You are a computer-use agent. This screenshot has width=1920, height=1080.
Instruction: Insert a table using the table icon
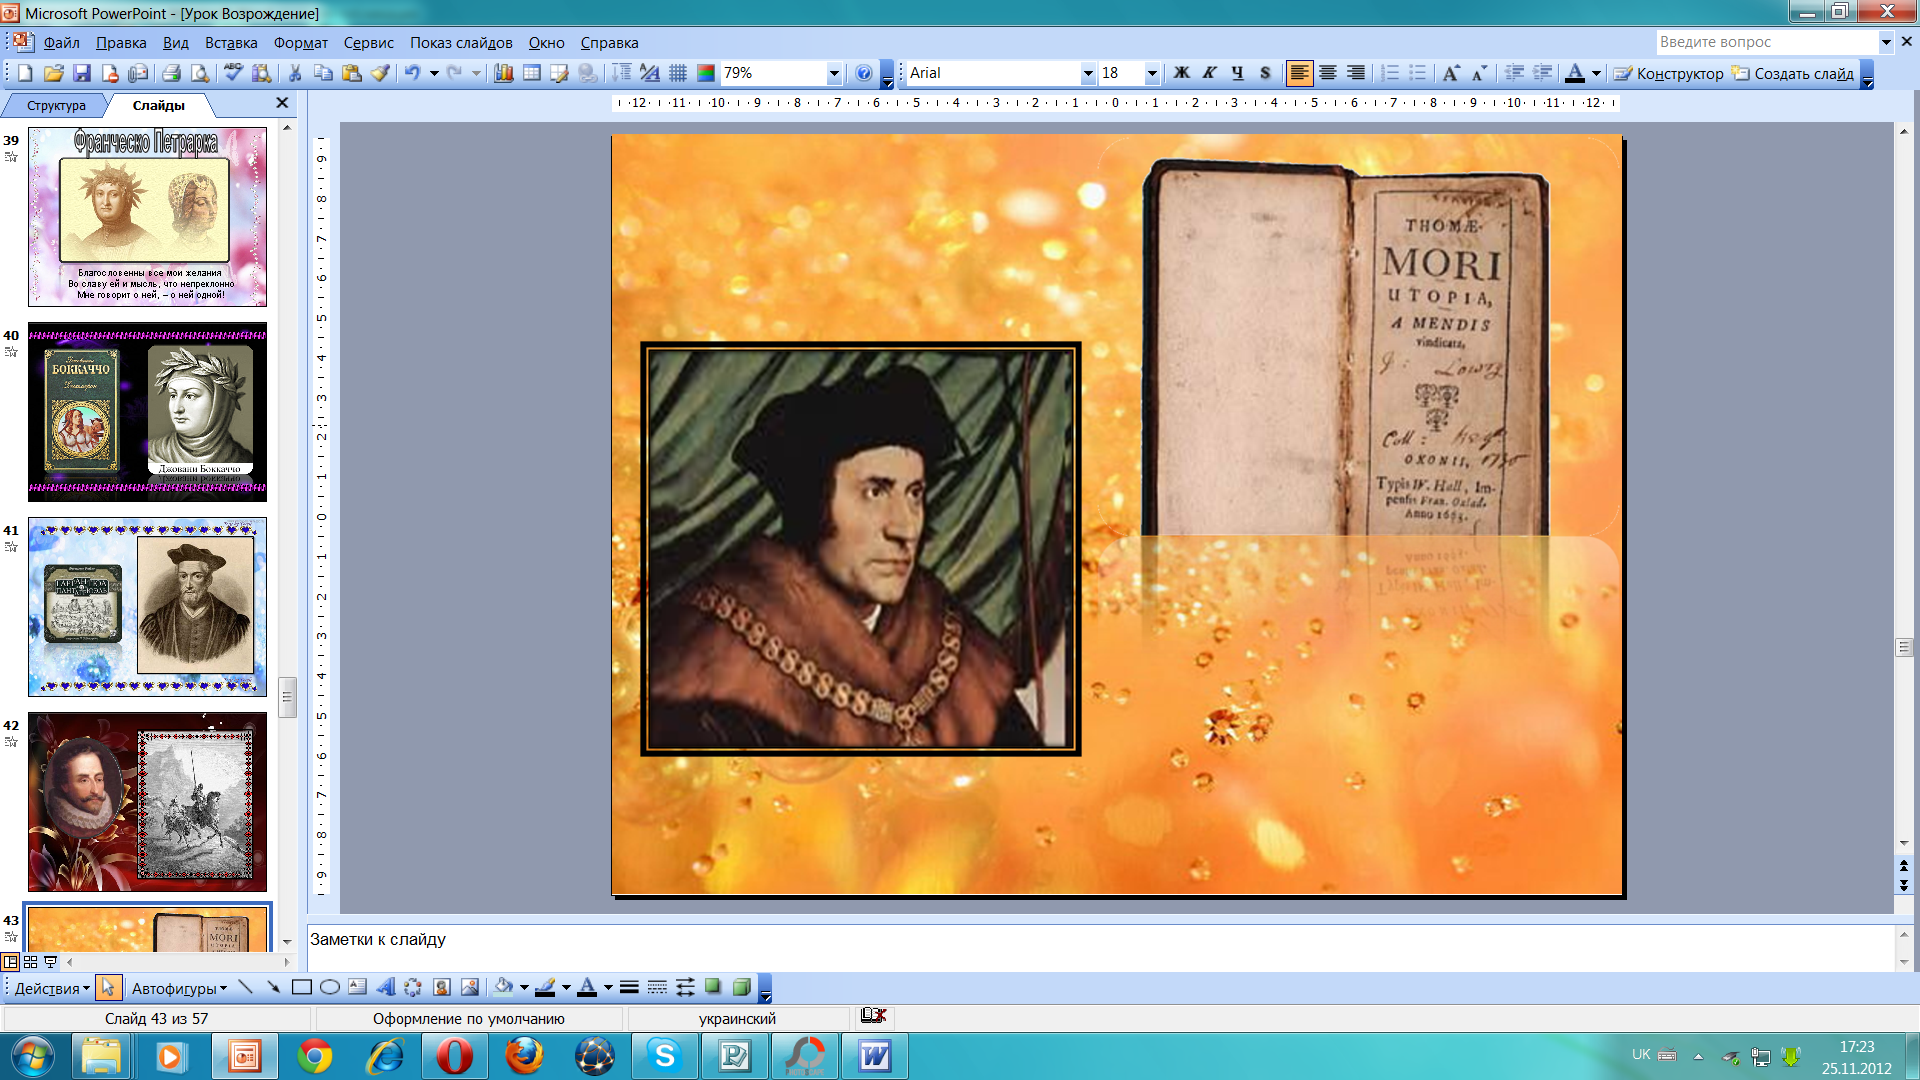532,73
